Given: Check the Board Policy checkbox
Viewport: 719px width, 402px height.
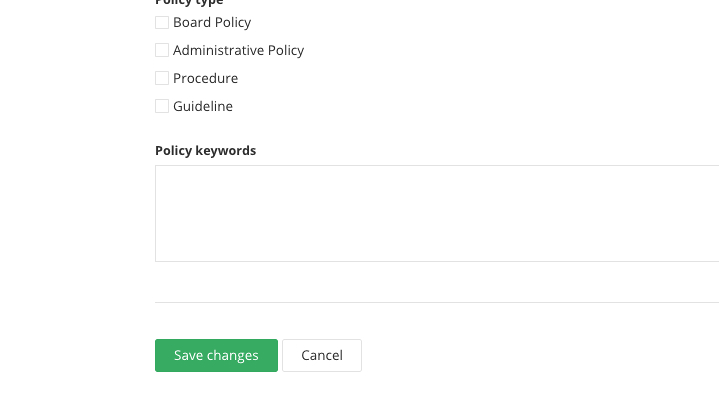Looking at the screenshot, I should tap(162, 22).
